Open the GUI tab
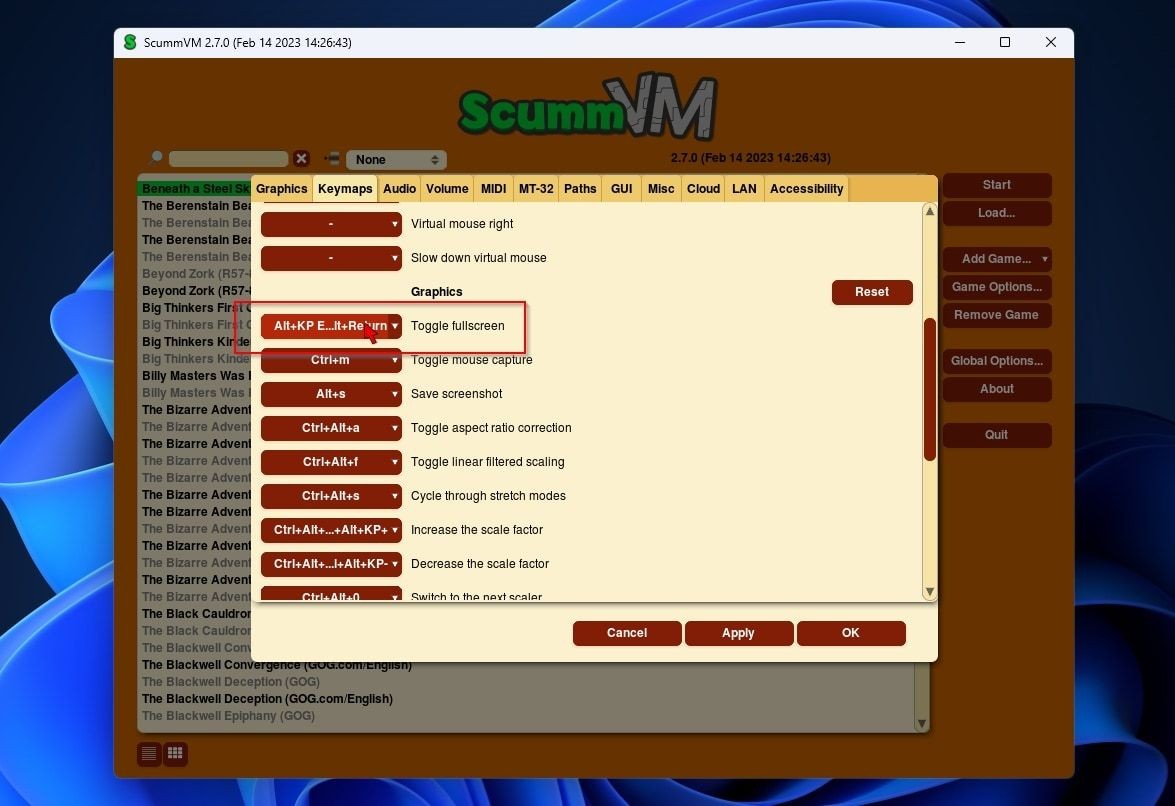 (x=621, y=189)
